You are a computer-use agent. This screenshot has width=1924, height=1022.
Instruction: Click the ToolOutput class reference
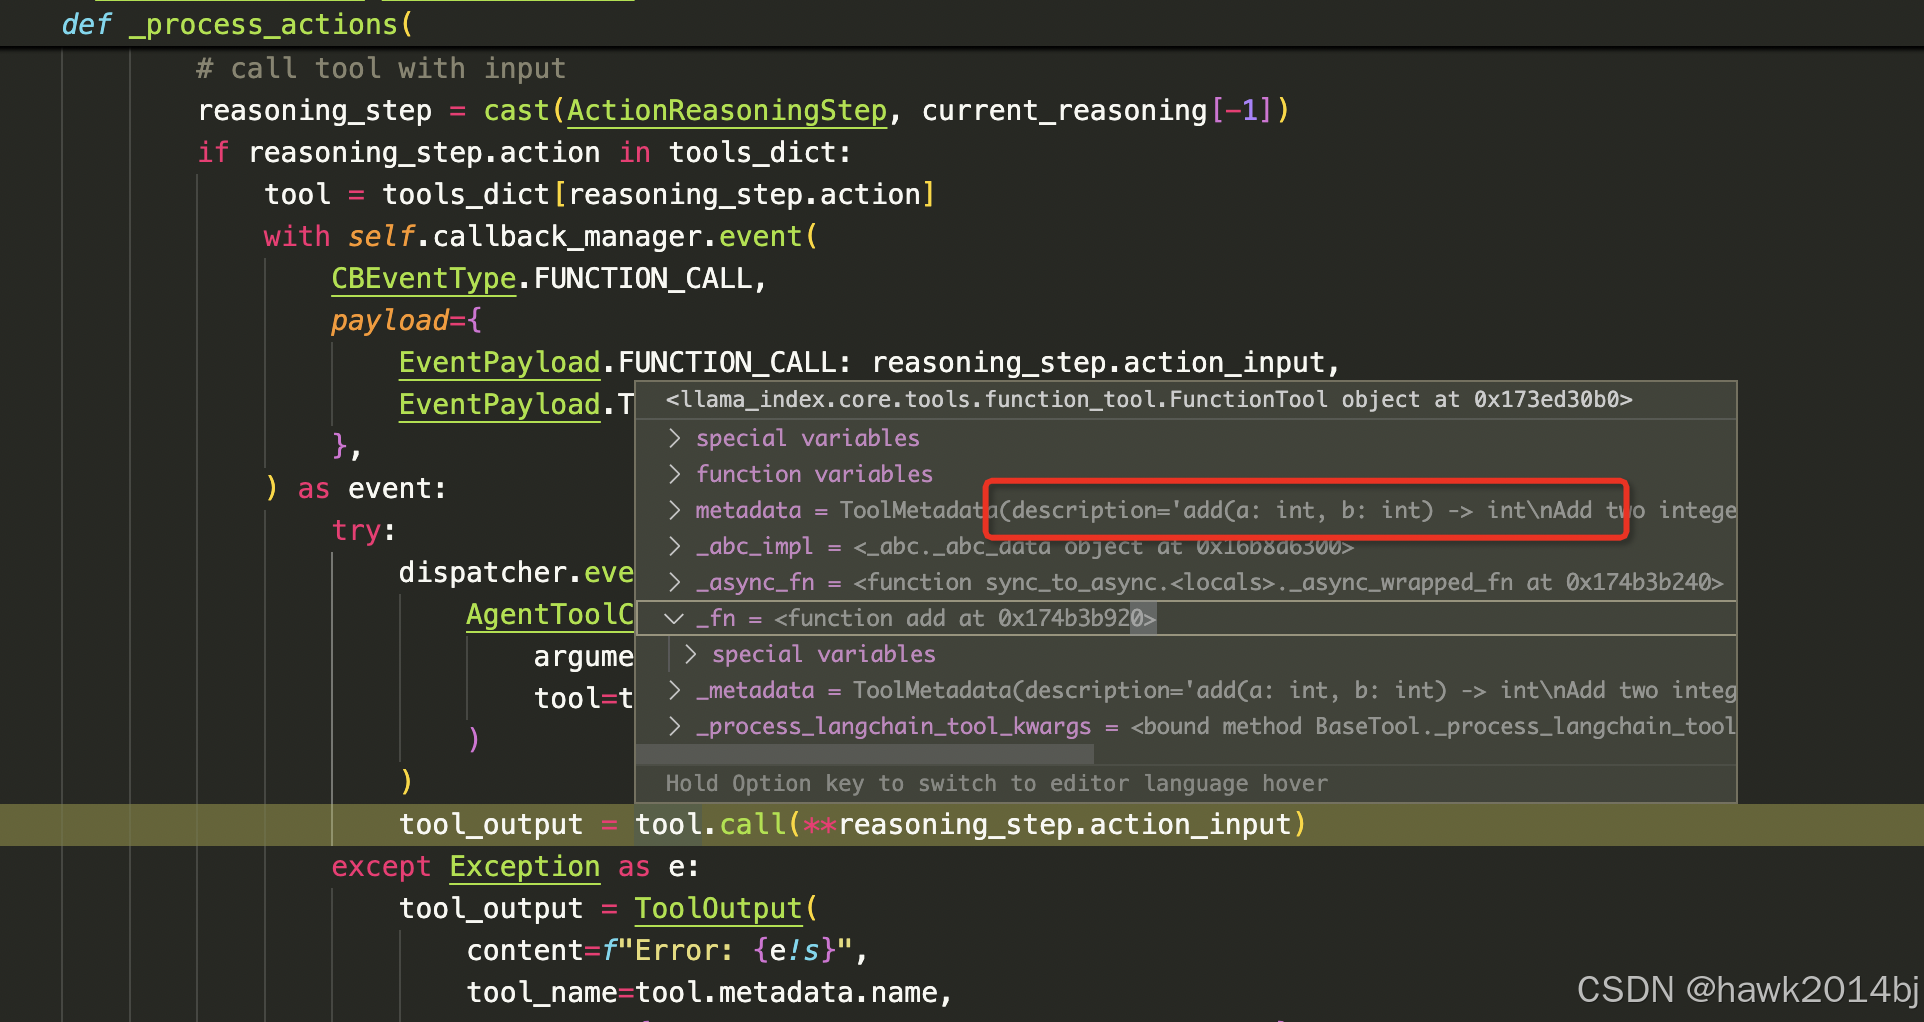(x=718, y=908)
